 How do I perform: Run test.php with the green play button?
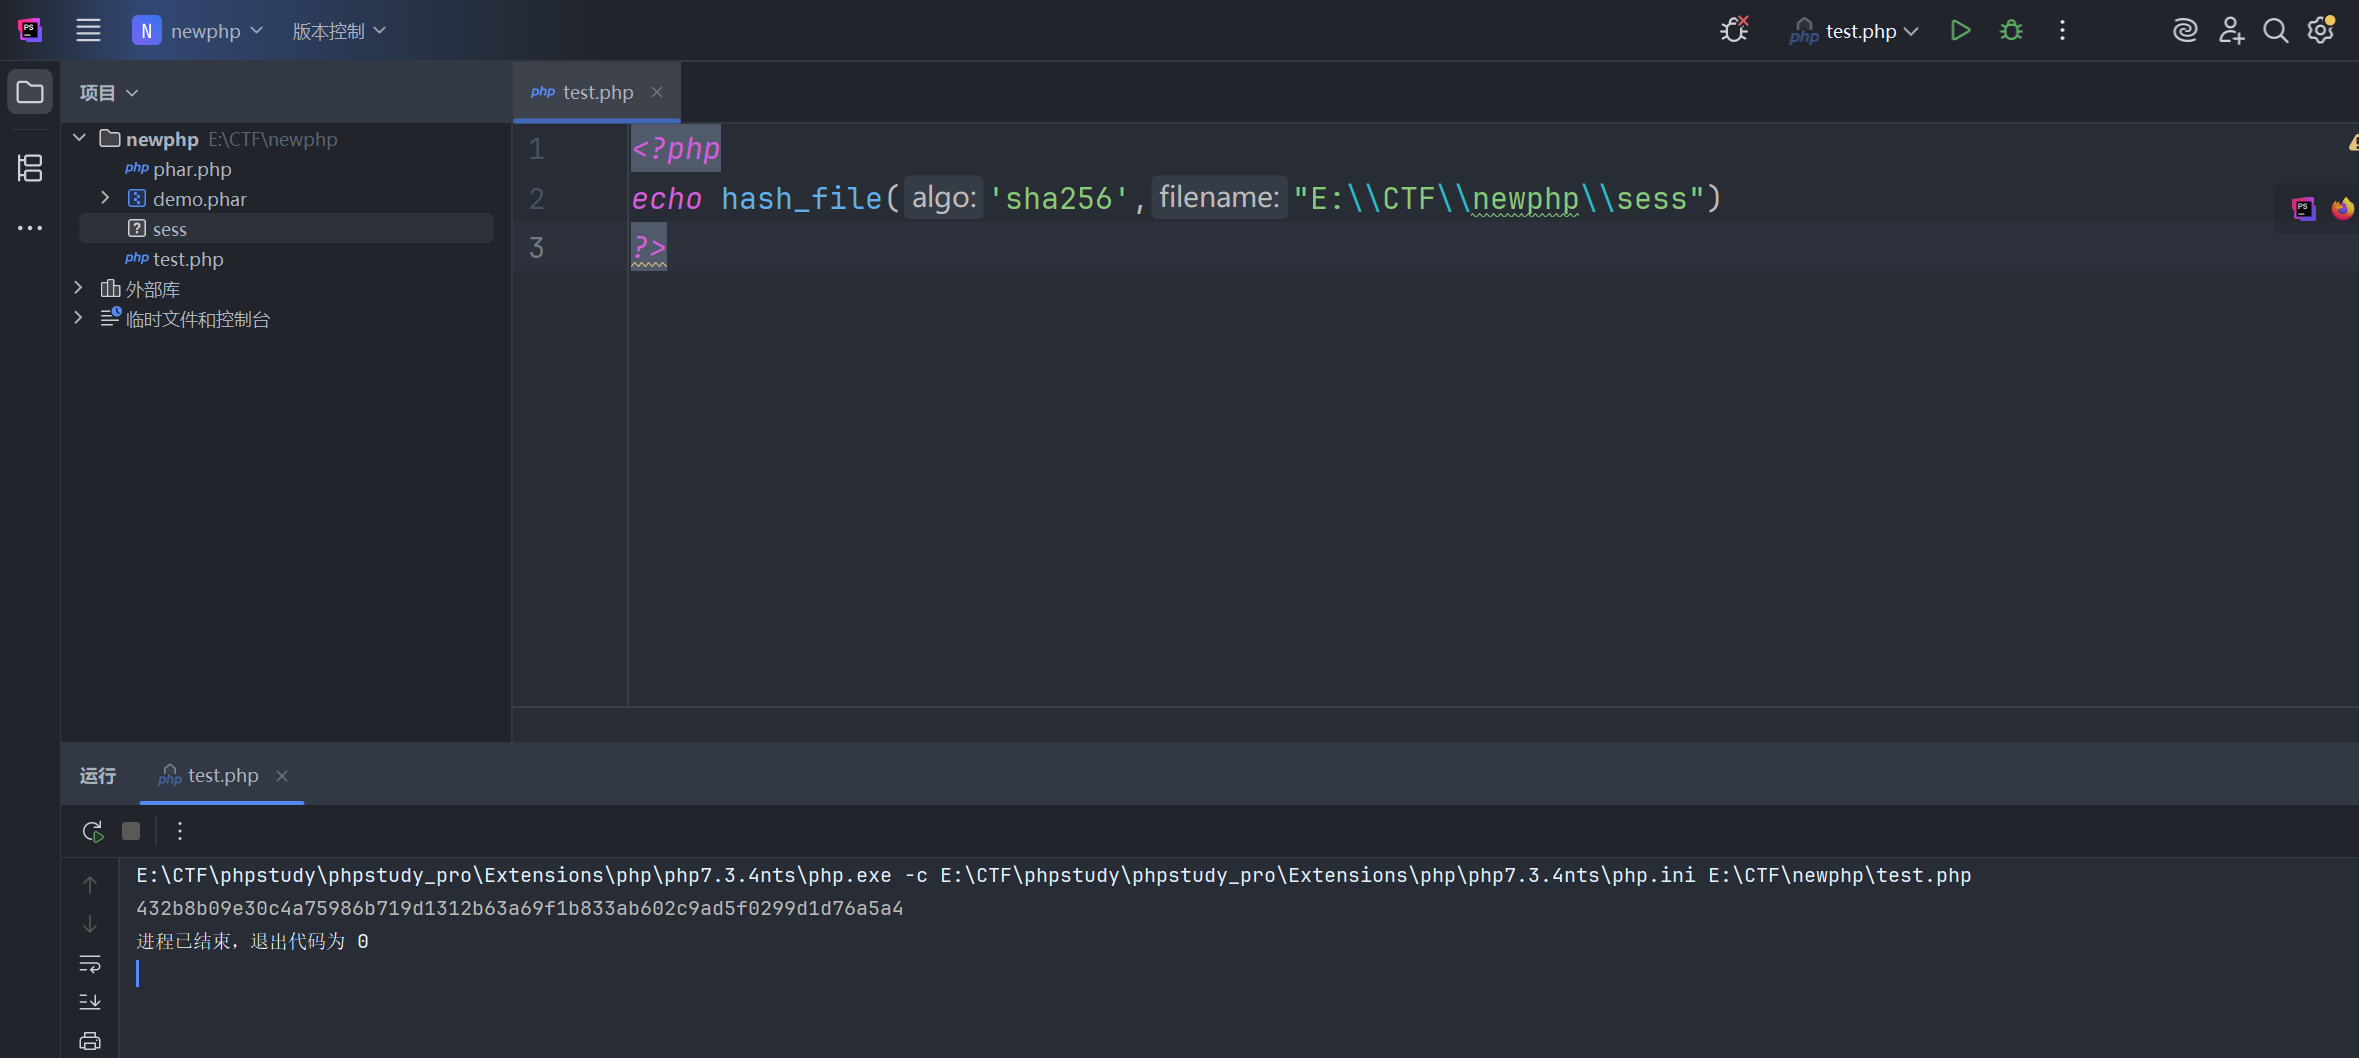point(1960,31)
